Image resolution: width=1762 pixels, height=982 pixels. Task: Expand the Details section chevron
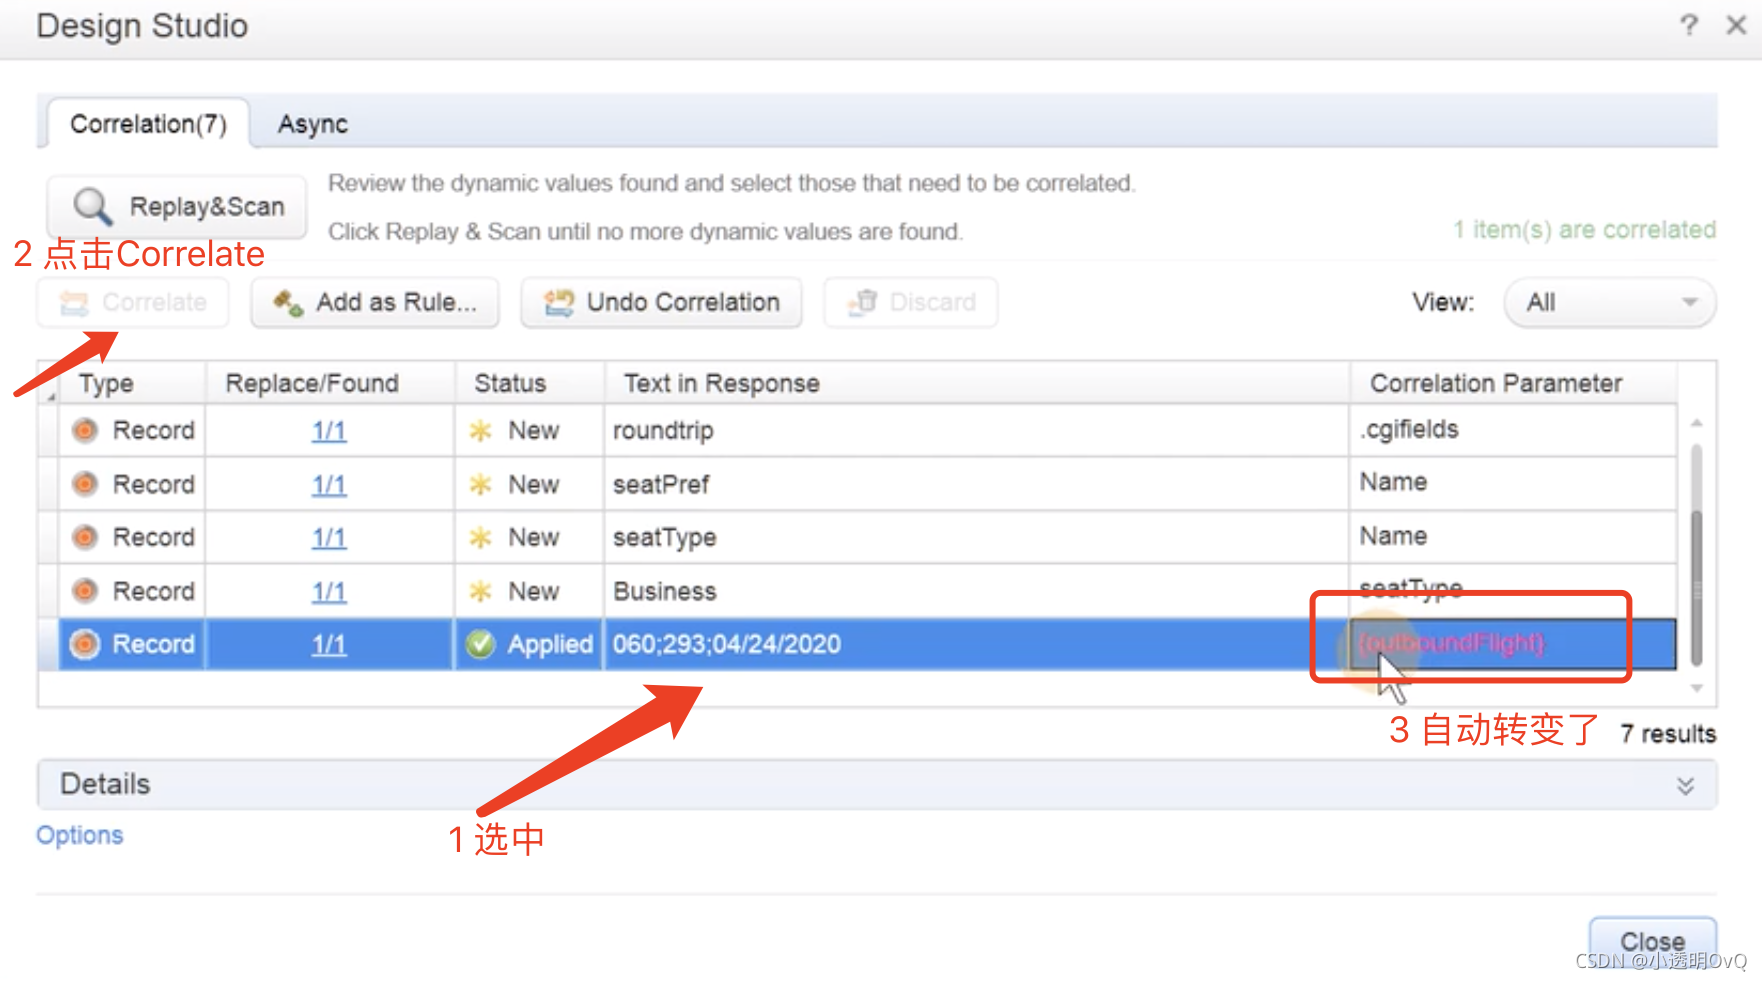pyautogui.click(x=1686, y=785)
